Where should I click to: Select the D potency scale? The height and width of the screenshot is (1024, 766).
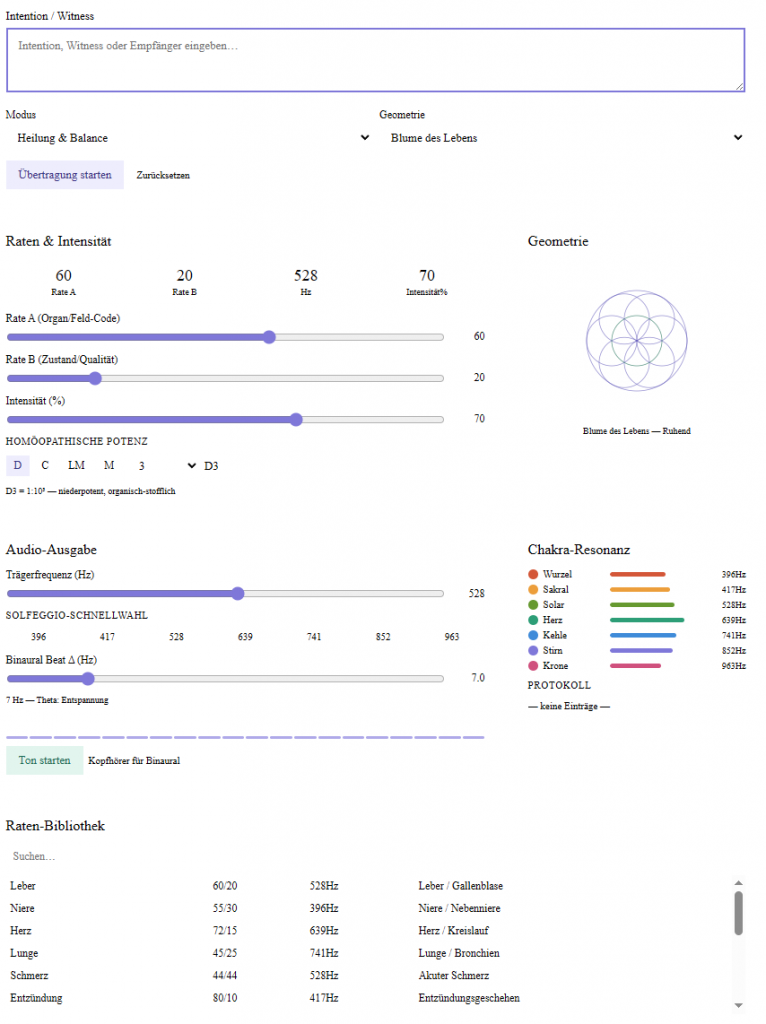click(x=17, y=466)
